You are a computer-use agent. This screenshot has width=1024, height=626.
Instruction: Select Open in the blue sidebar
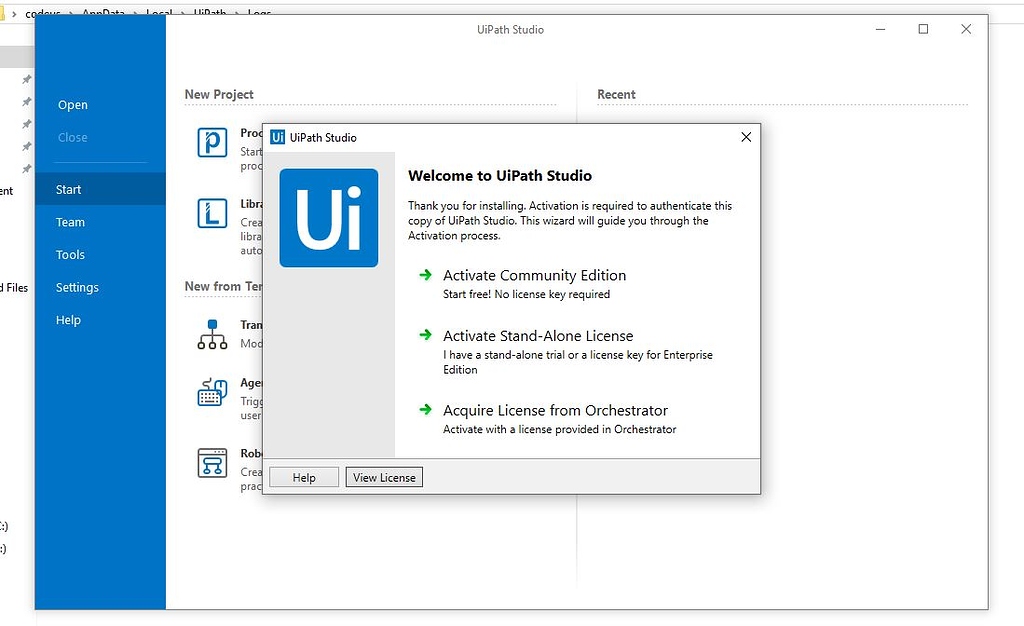pos(72,104)
